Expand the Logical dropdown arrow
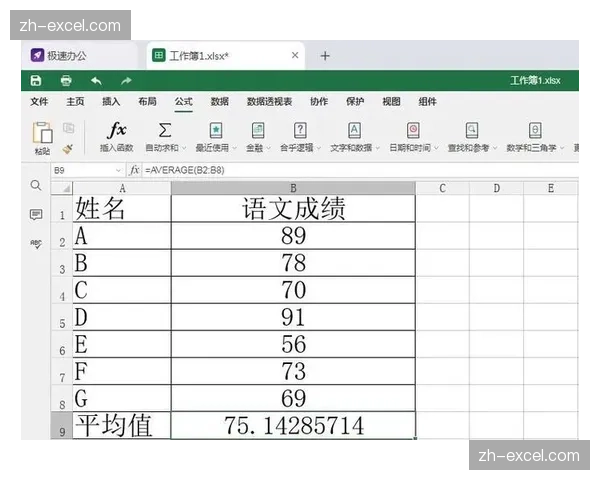 (319, 148)
